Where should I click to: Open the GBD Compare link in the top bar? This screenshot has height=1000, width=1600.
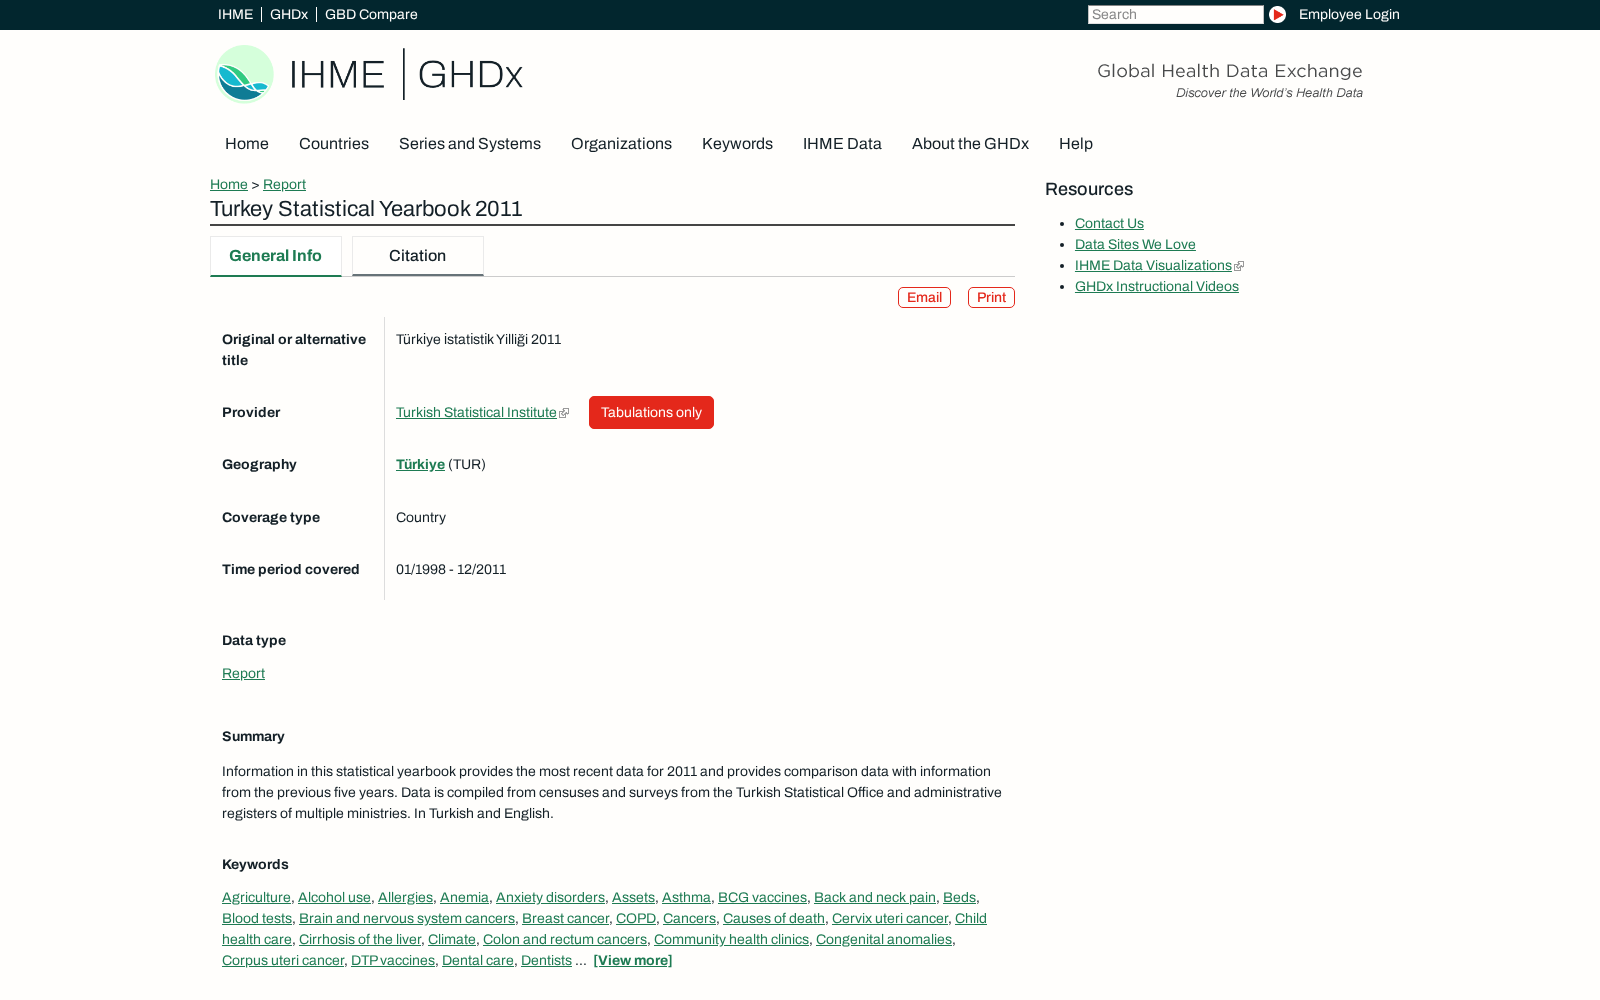pos(371,14)
